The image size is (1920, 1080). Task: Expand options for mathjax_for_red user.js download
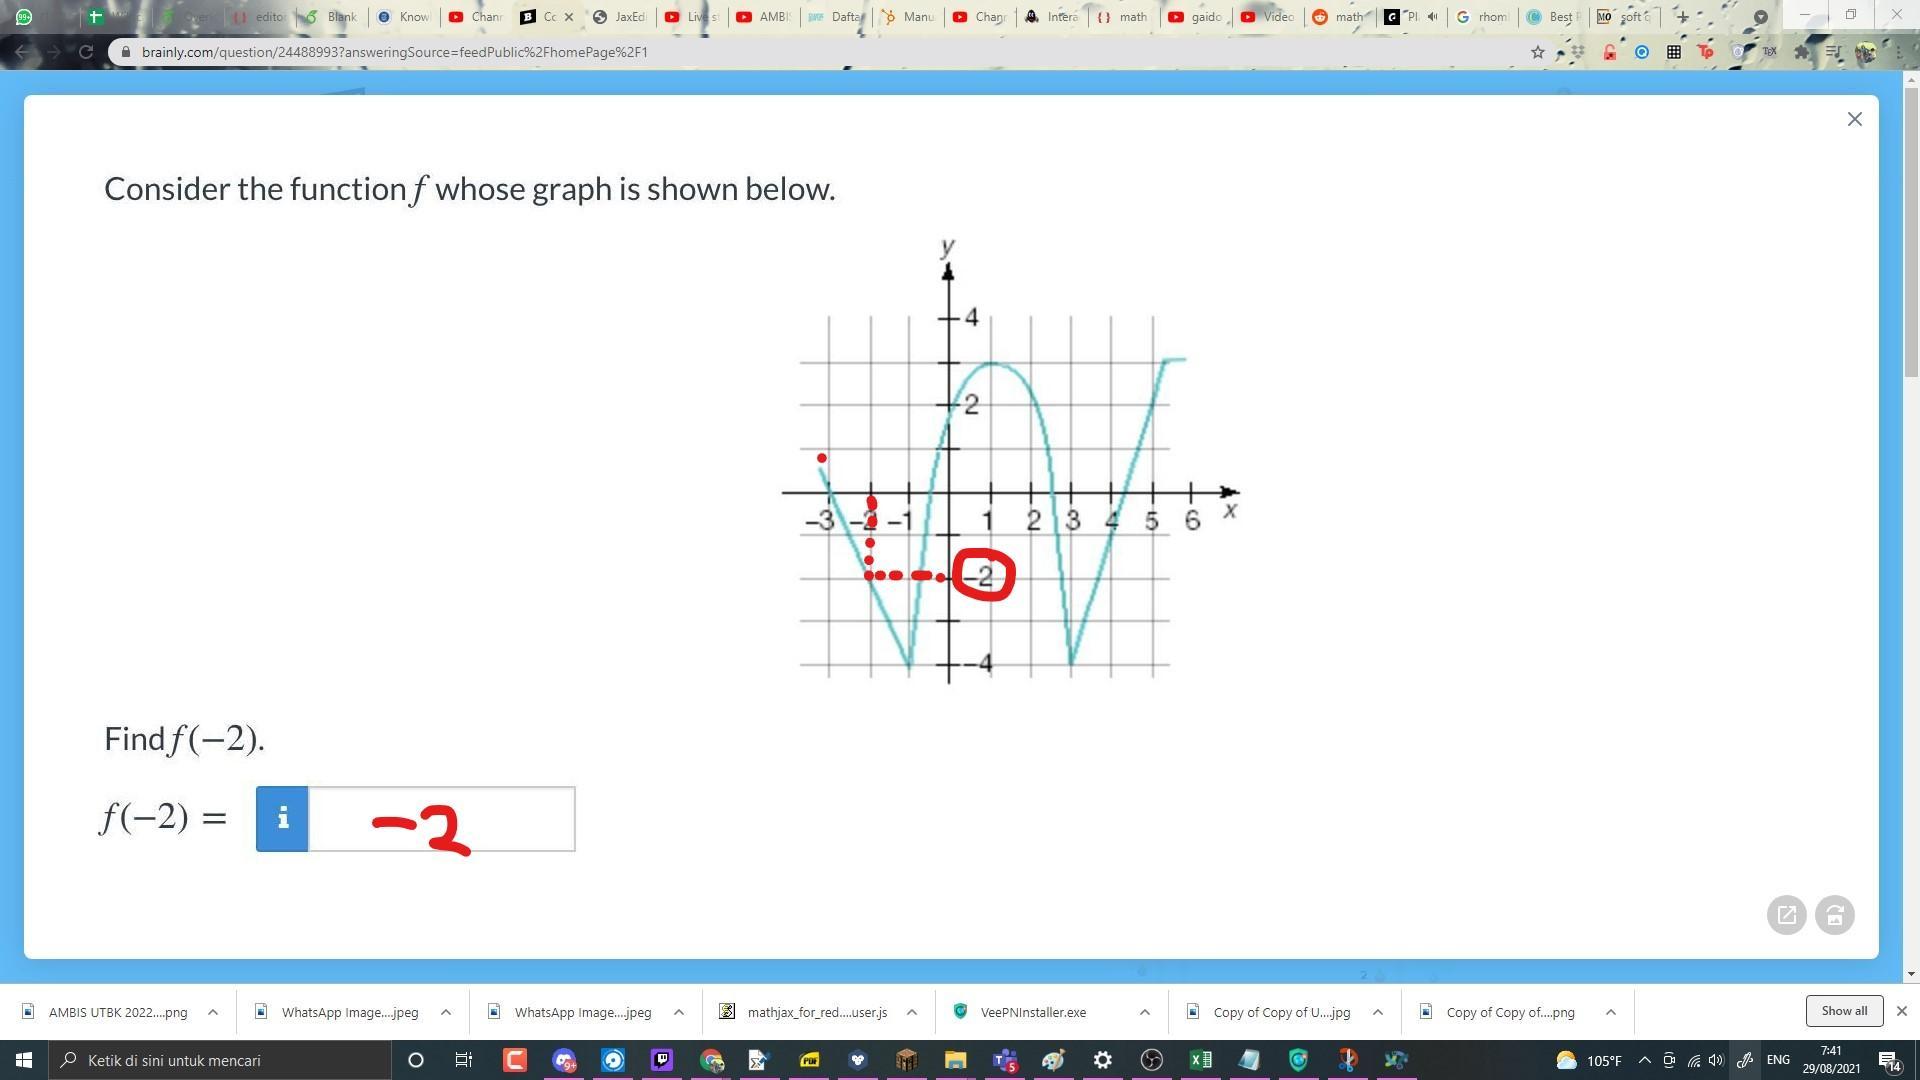pyautogui.click(x=911, y=1012)
